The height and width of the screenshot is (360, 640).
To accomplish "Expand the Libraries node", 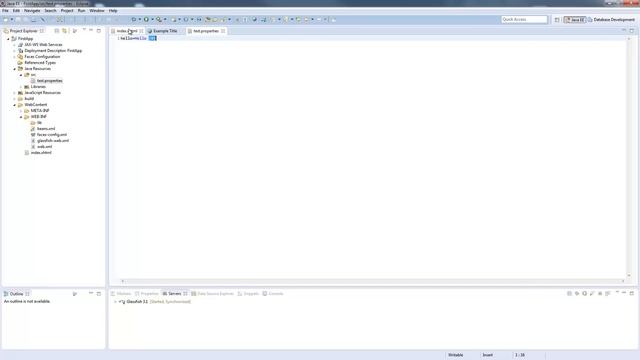I will tap(21, 87).
